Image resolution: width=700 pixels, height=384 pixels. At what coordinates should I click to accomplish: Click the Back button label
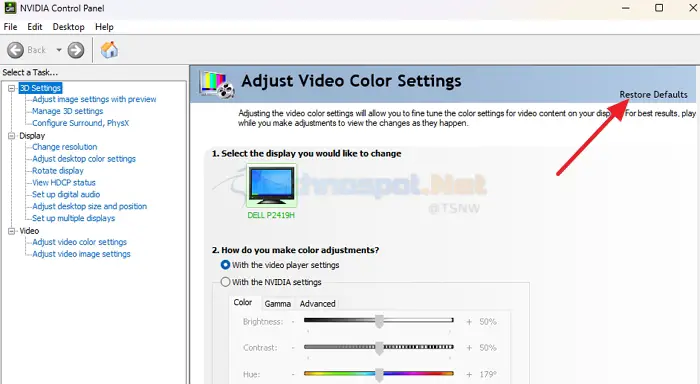(x=37, y=50)
